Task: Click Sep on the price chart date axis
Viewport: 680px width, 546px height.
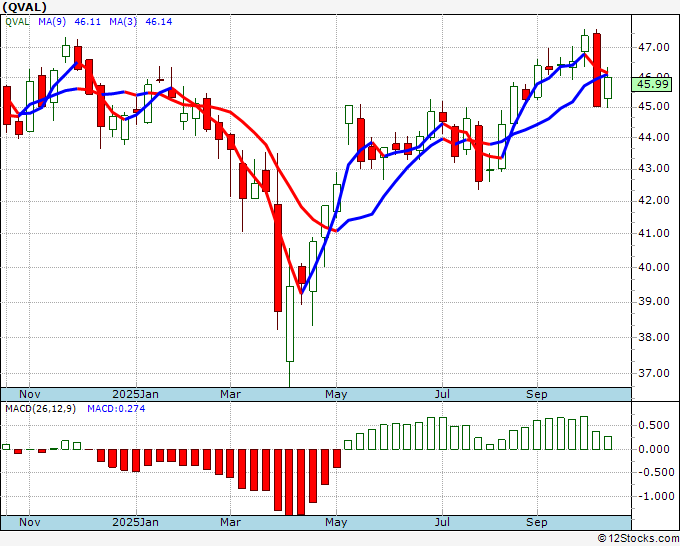Action: 536,394
